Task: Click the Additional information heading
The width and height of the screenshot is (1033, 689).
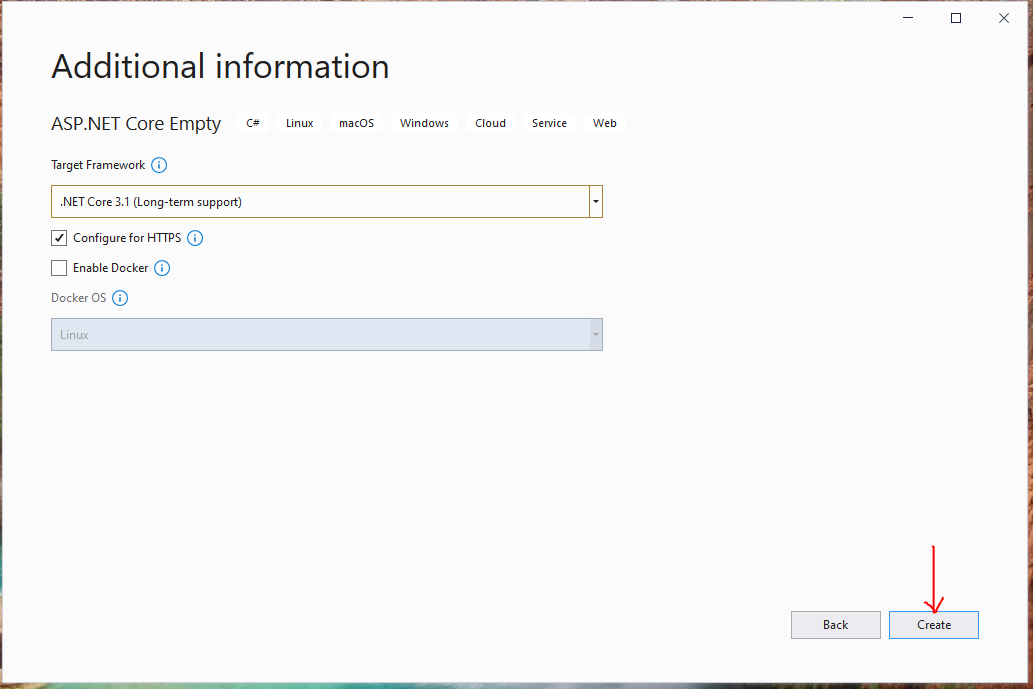Action: click(221, 67)
